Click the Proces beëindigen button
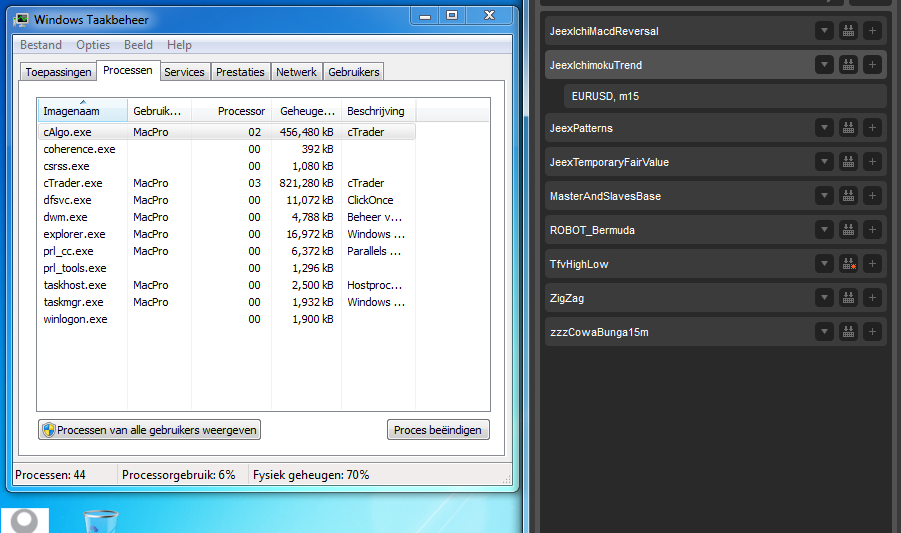This screenshot has width=901, height=533. click(438, 430)
